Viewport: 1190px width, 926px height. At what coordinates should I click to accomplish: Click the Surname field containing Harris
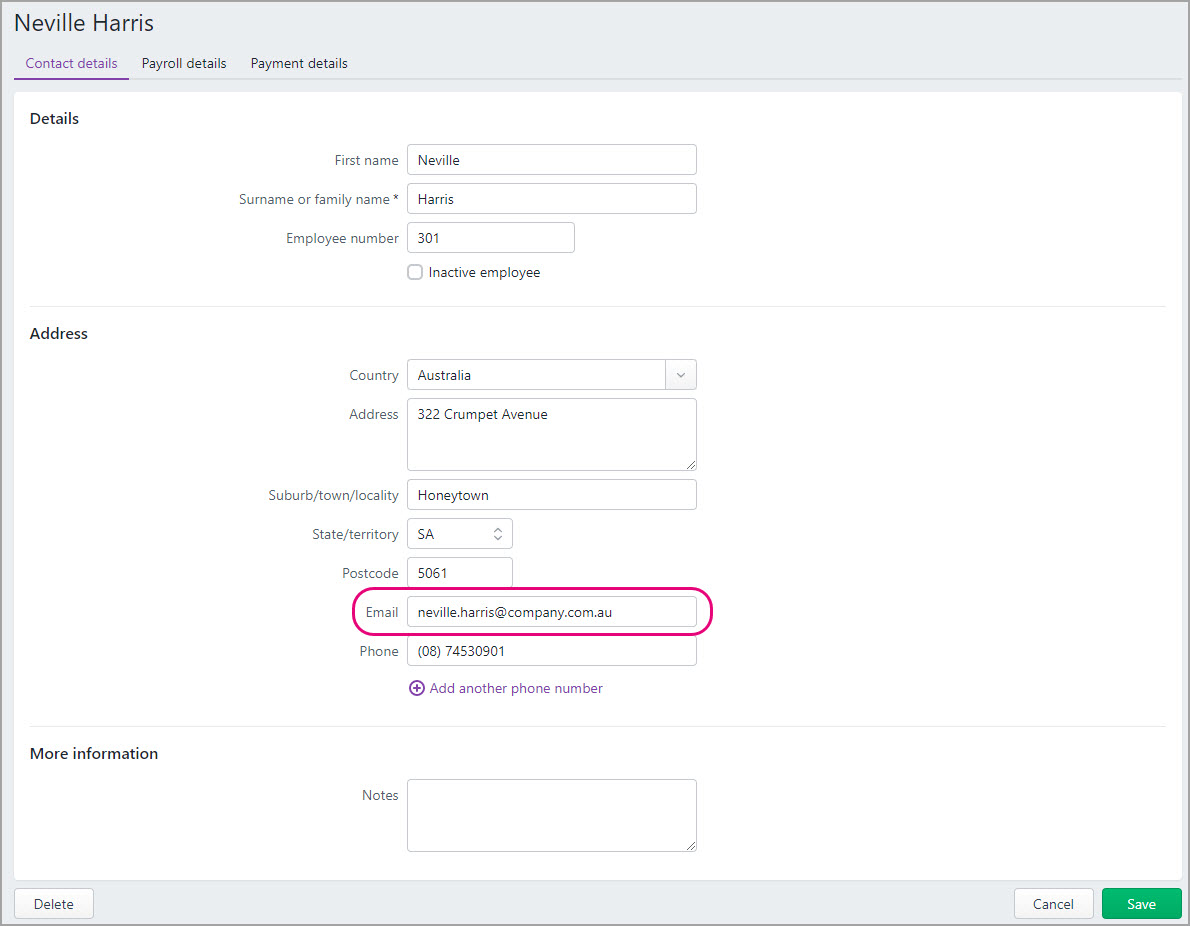tap(551, 198)
